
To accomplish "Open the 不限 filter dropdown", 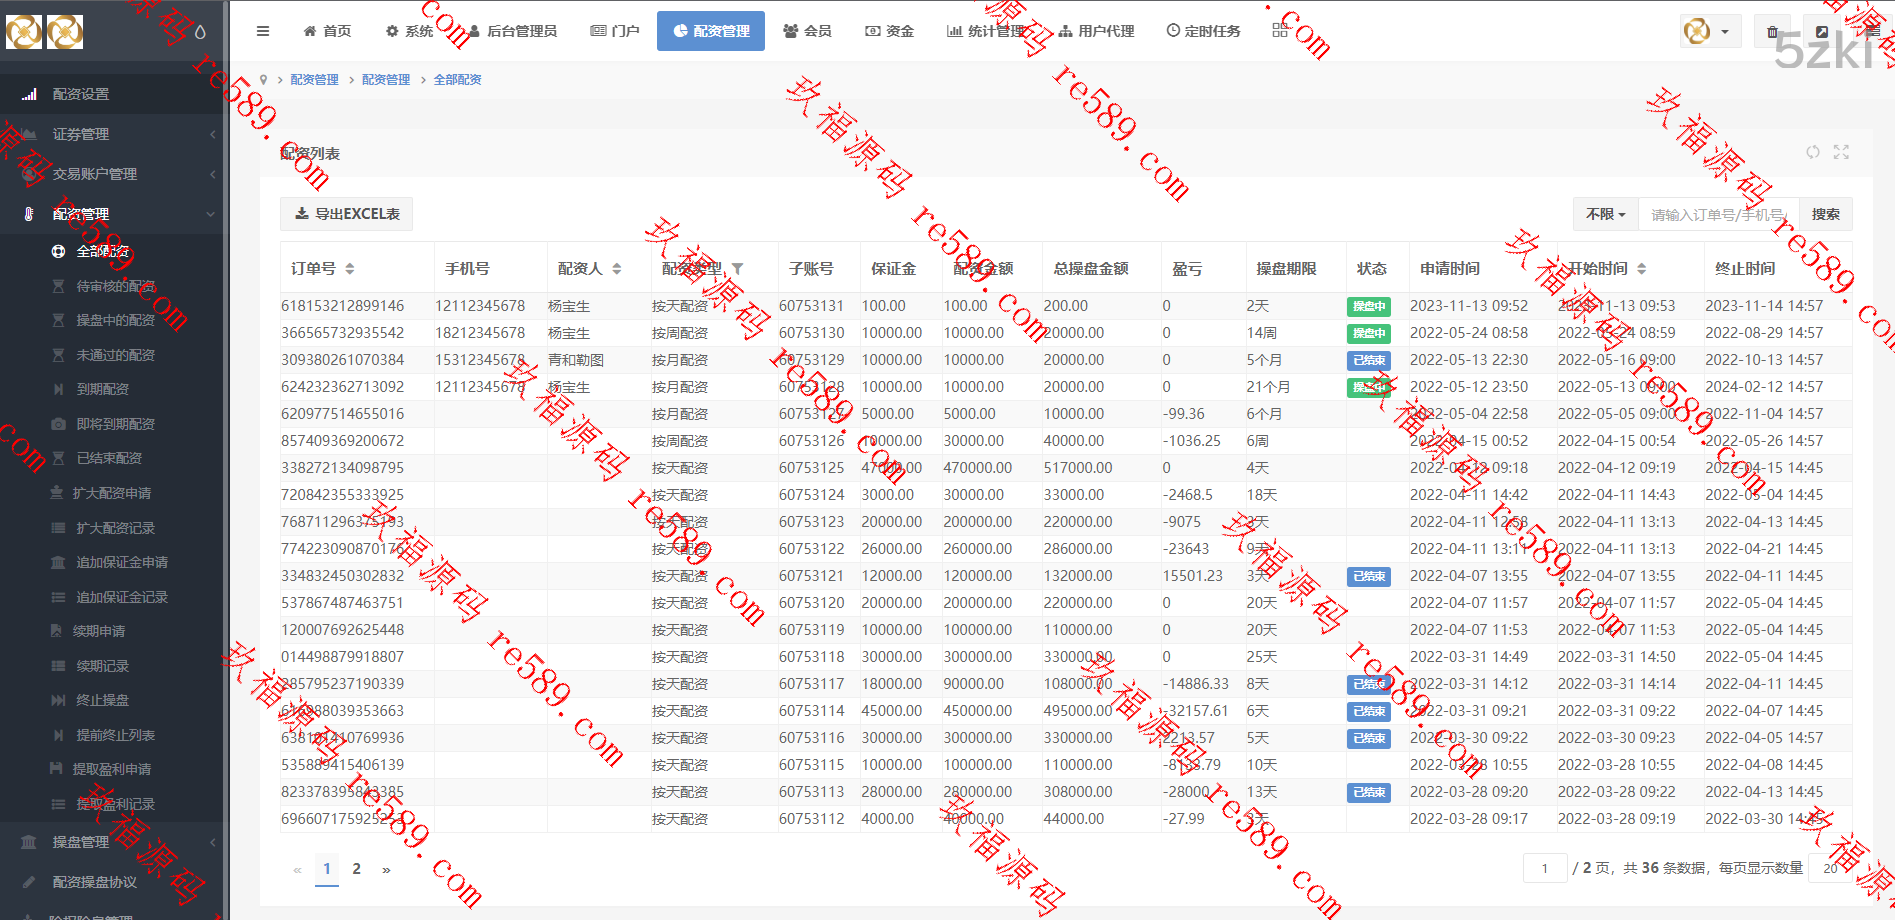I will pos(1605,214).
